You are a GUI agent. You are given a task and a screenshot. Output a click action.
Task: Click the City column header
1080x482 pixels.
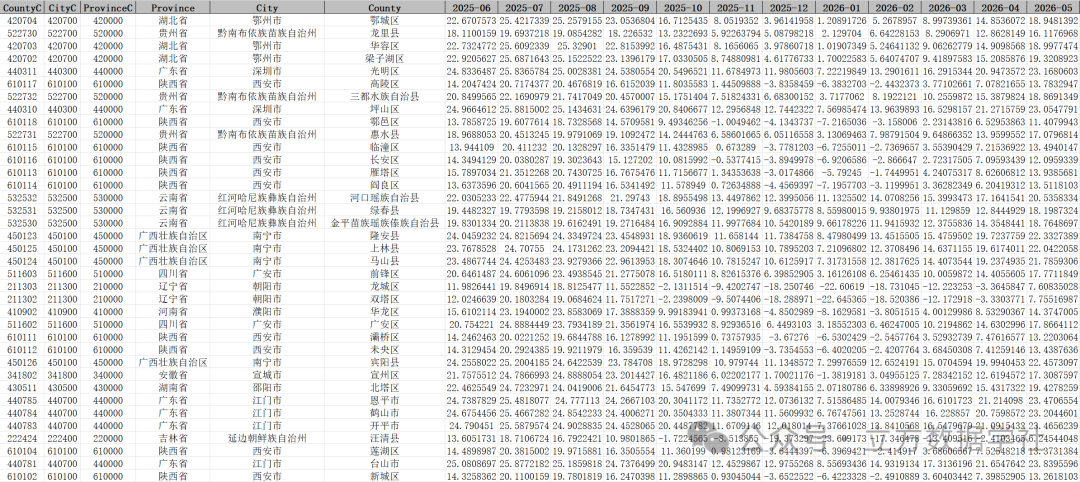coord(267,8)
